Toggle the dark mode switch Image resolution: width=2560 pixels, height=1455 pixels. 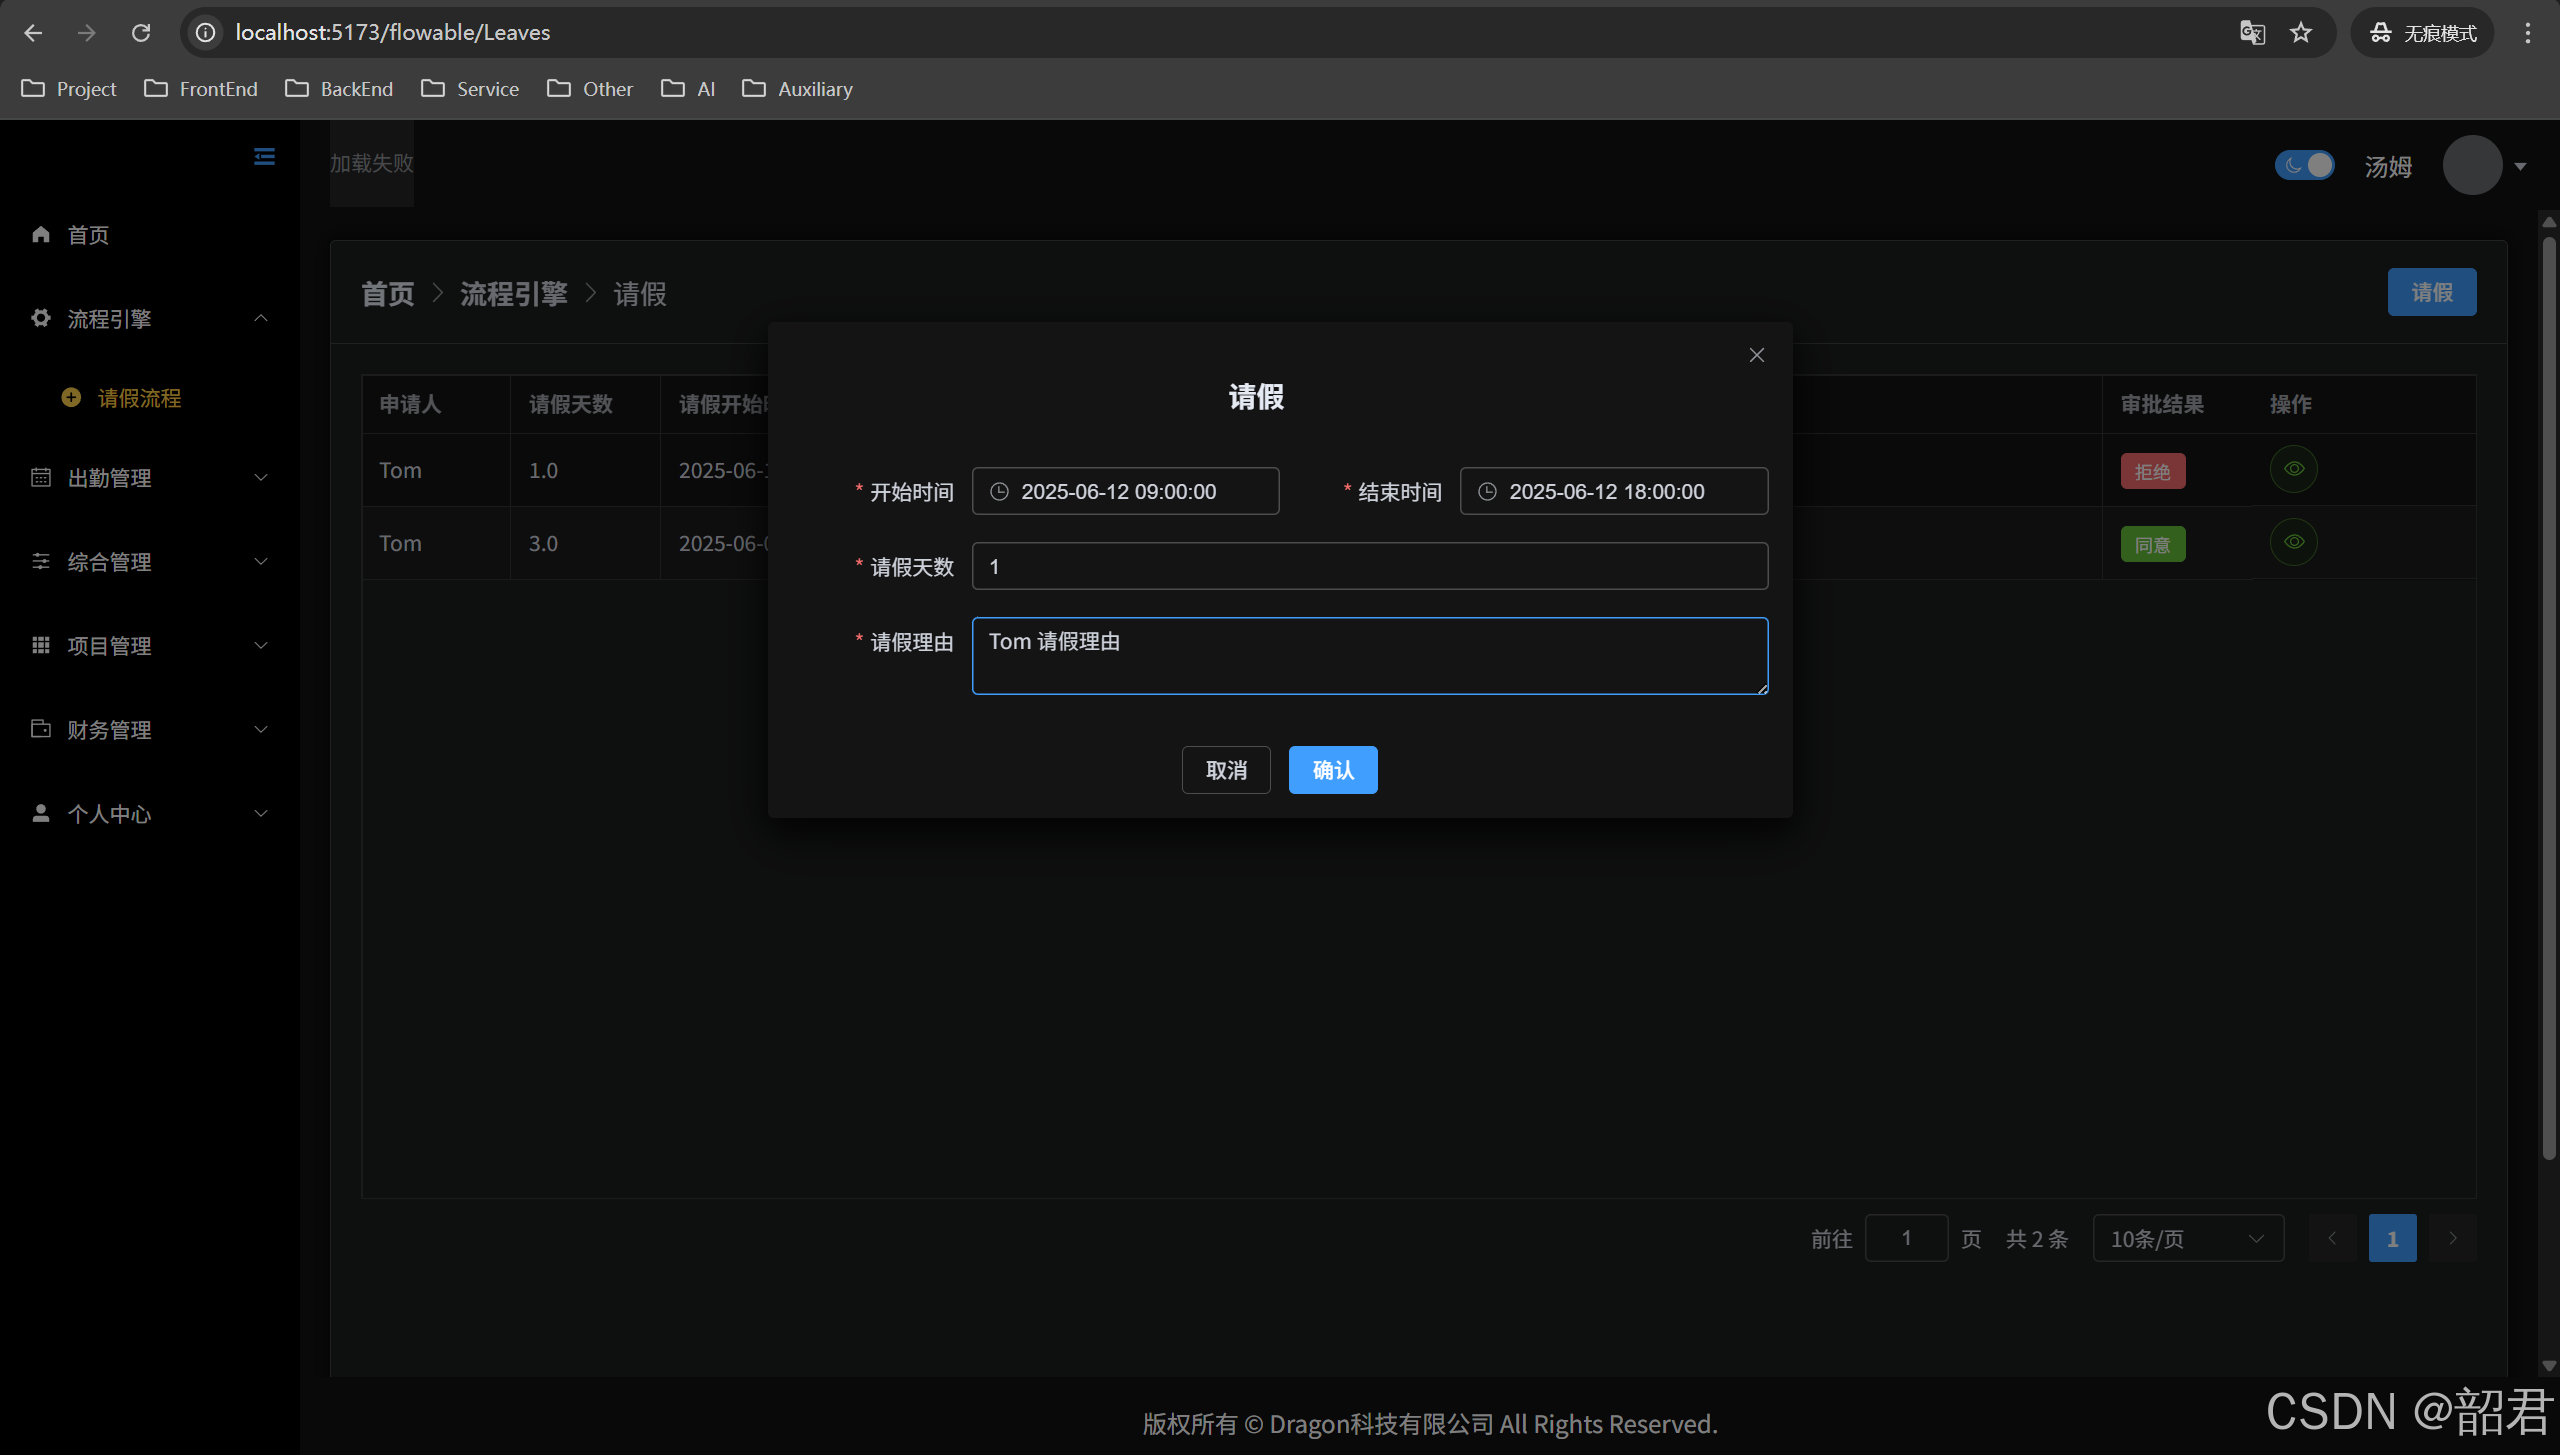coord(2304,165)
